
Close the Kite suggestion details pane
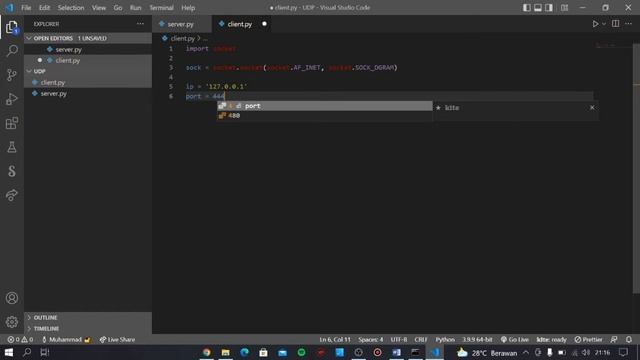592,107
